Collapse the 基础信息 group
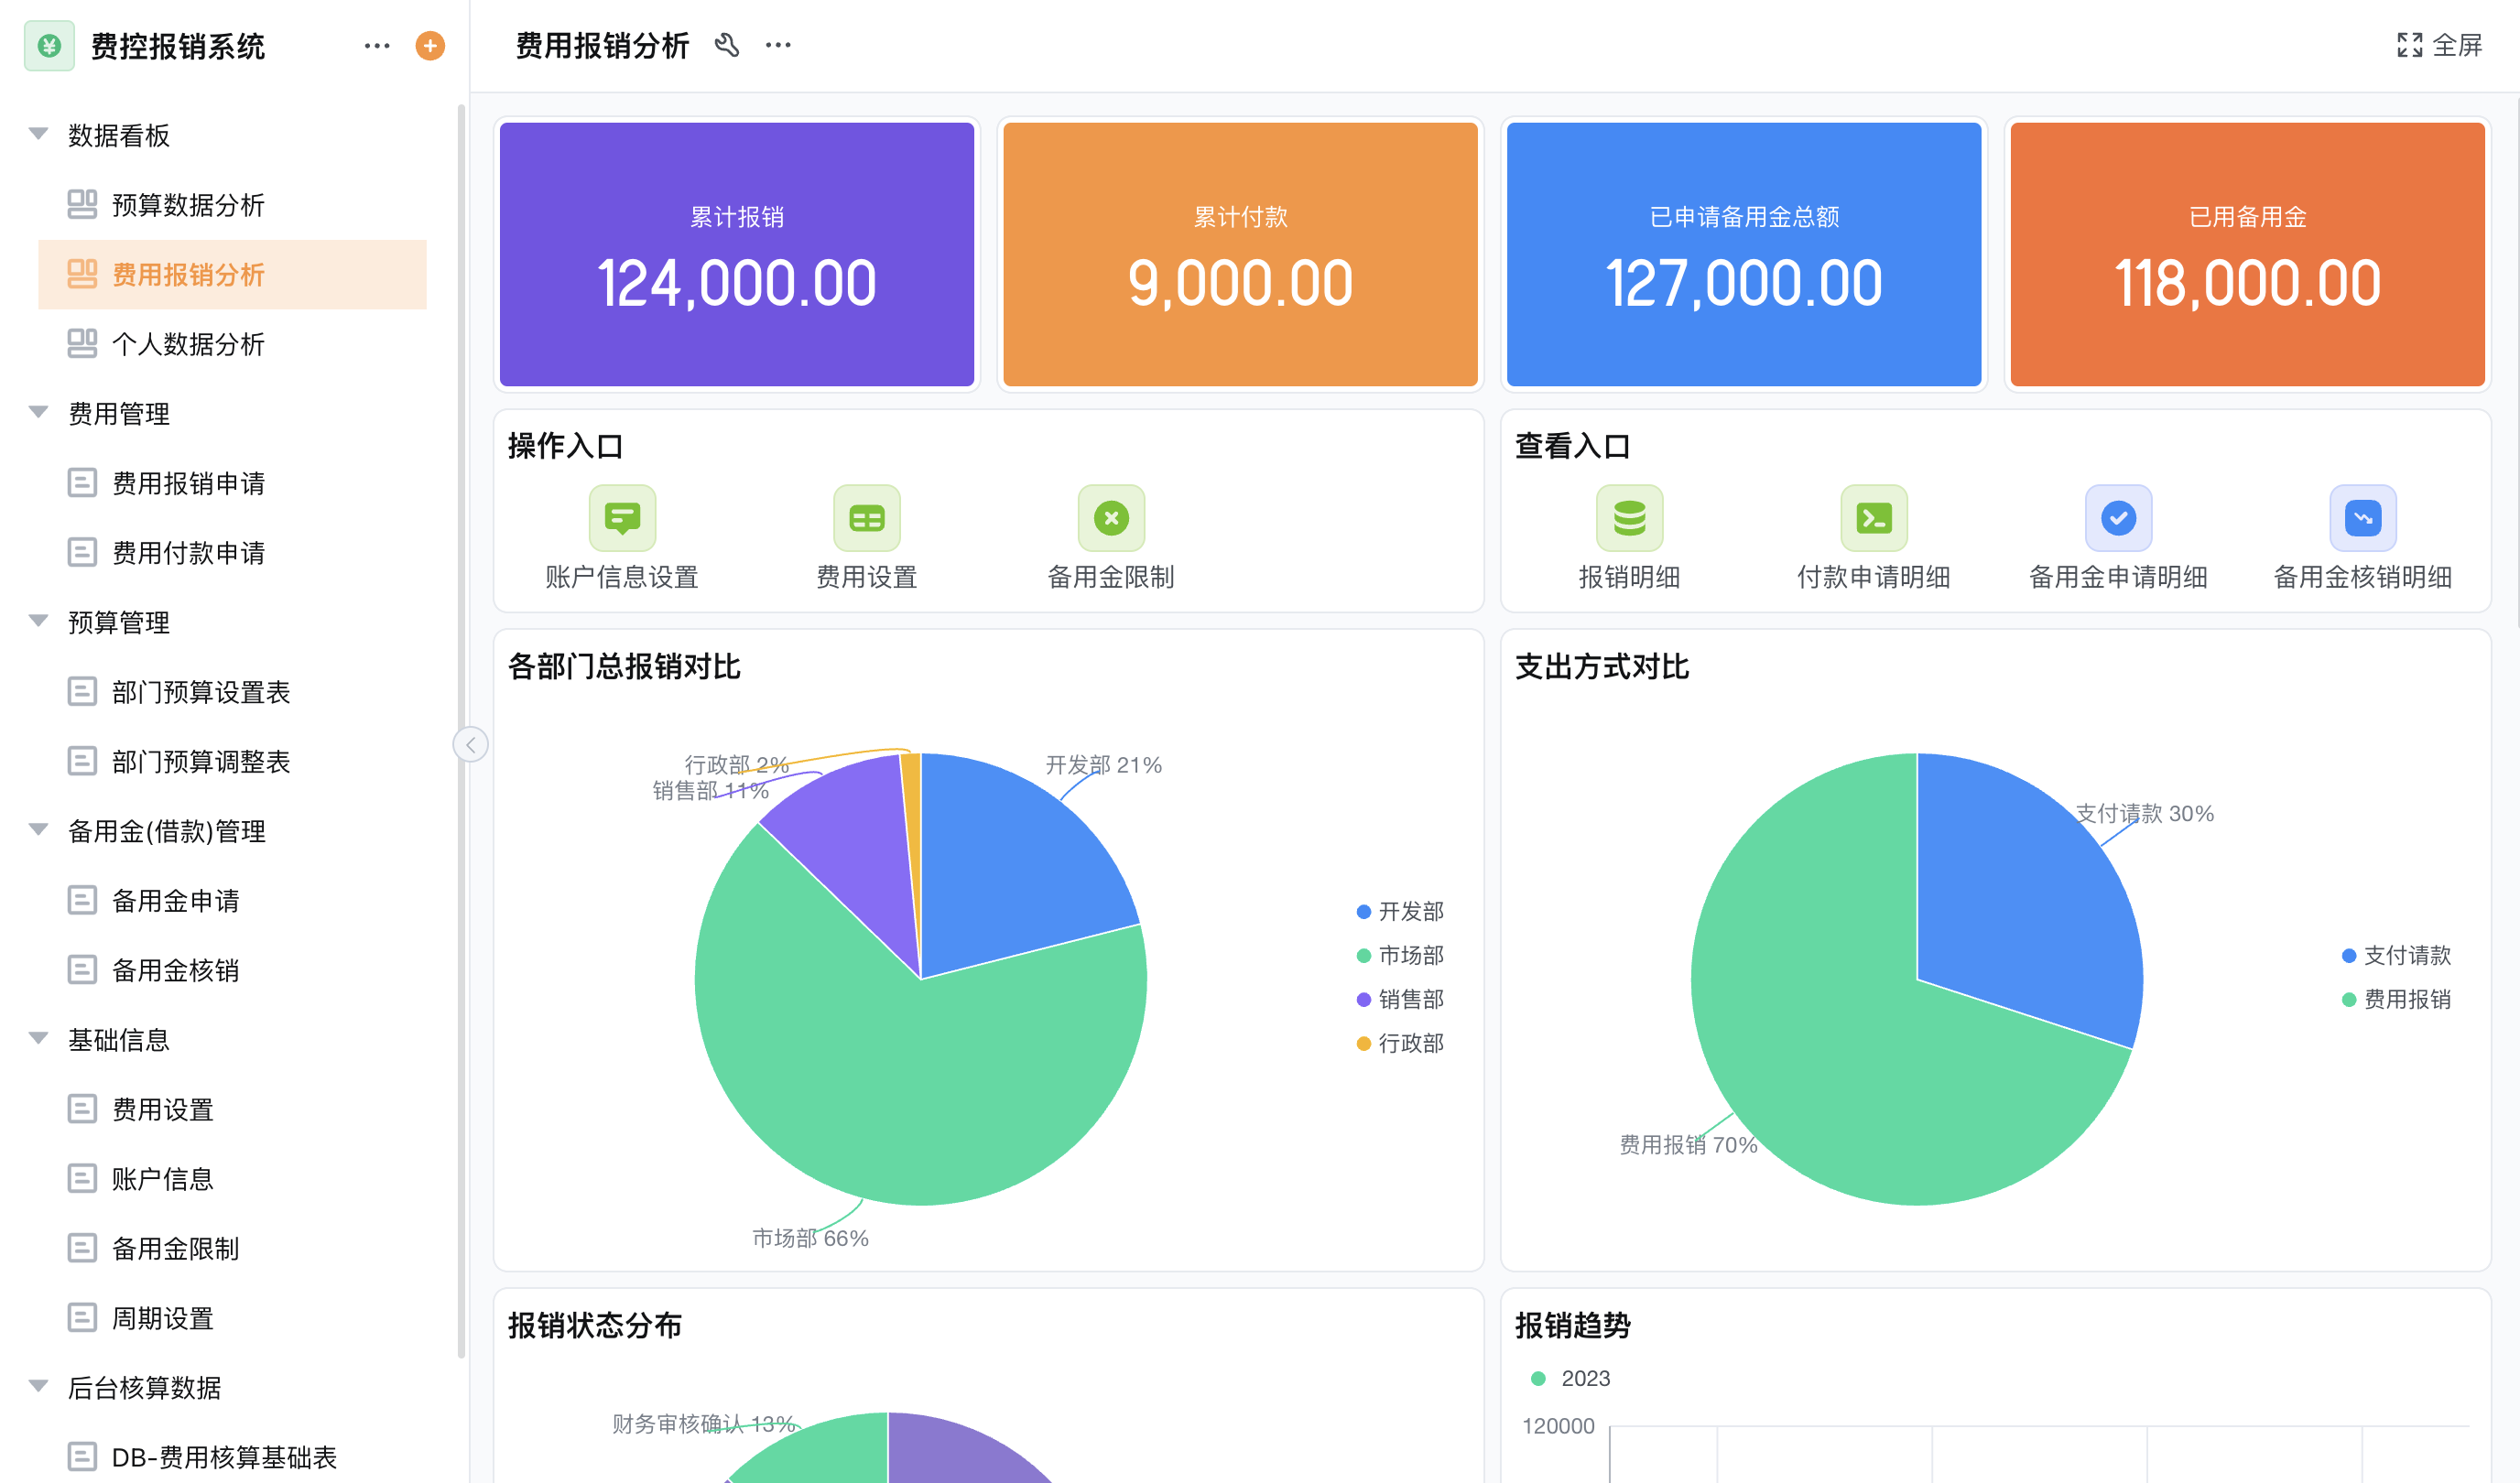This screenshot has width=2520, height=1483. (39, 1039)
